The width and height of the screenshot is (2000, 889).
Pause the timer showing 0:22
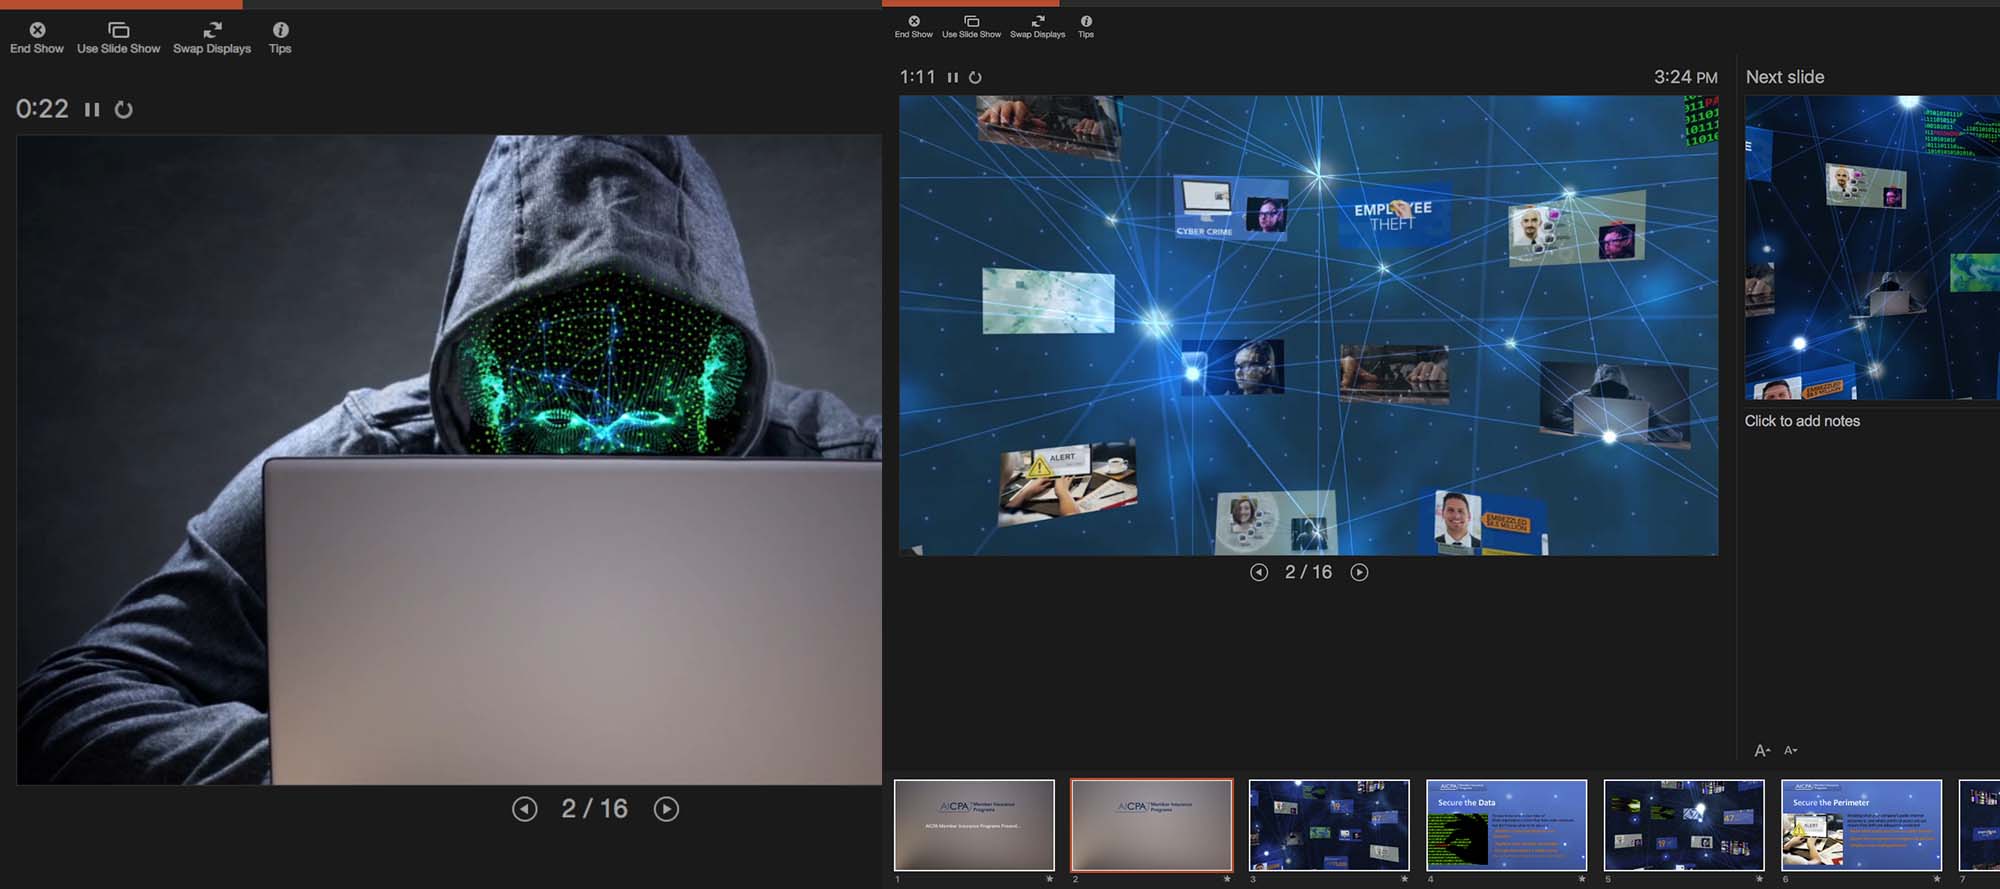coord(92,110)
